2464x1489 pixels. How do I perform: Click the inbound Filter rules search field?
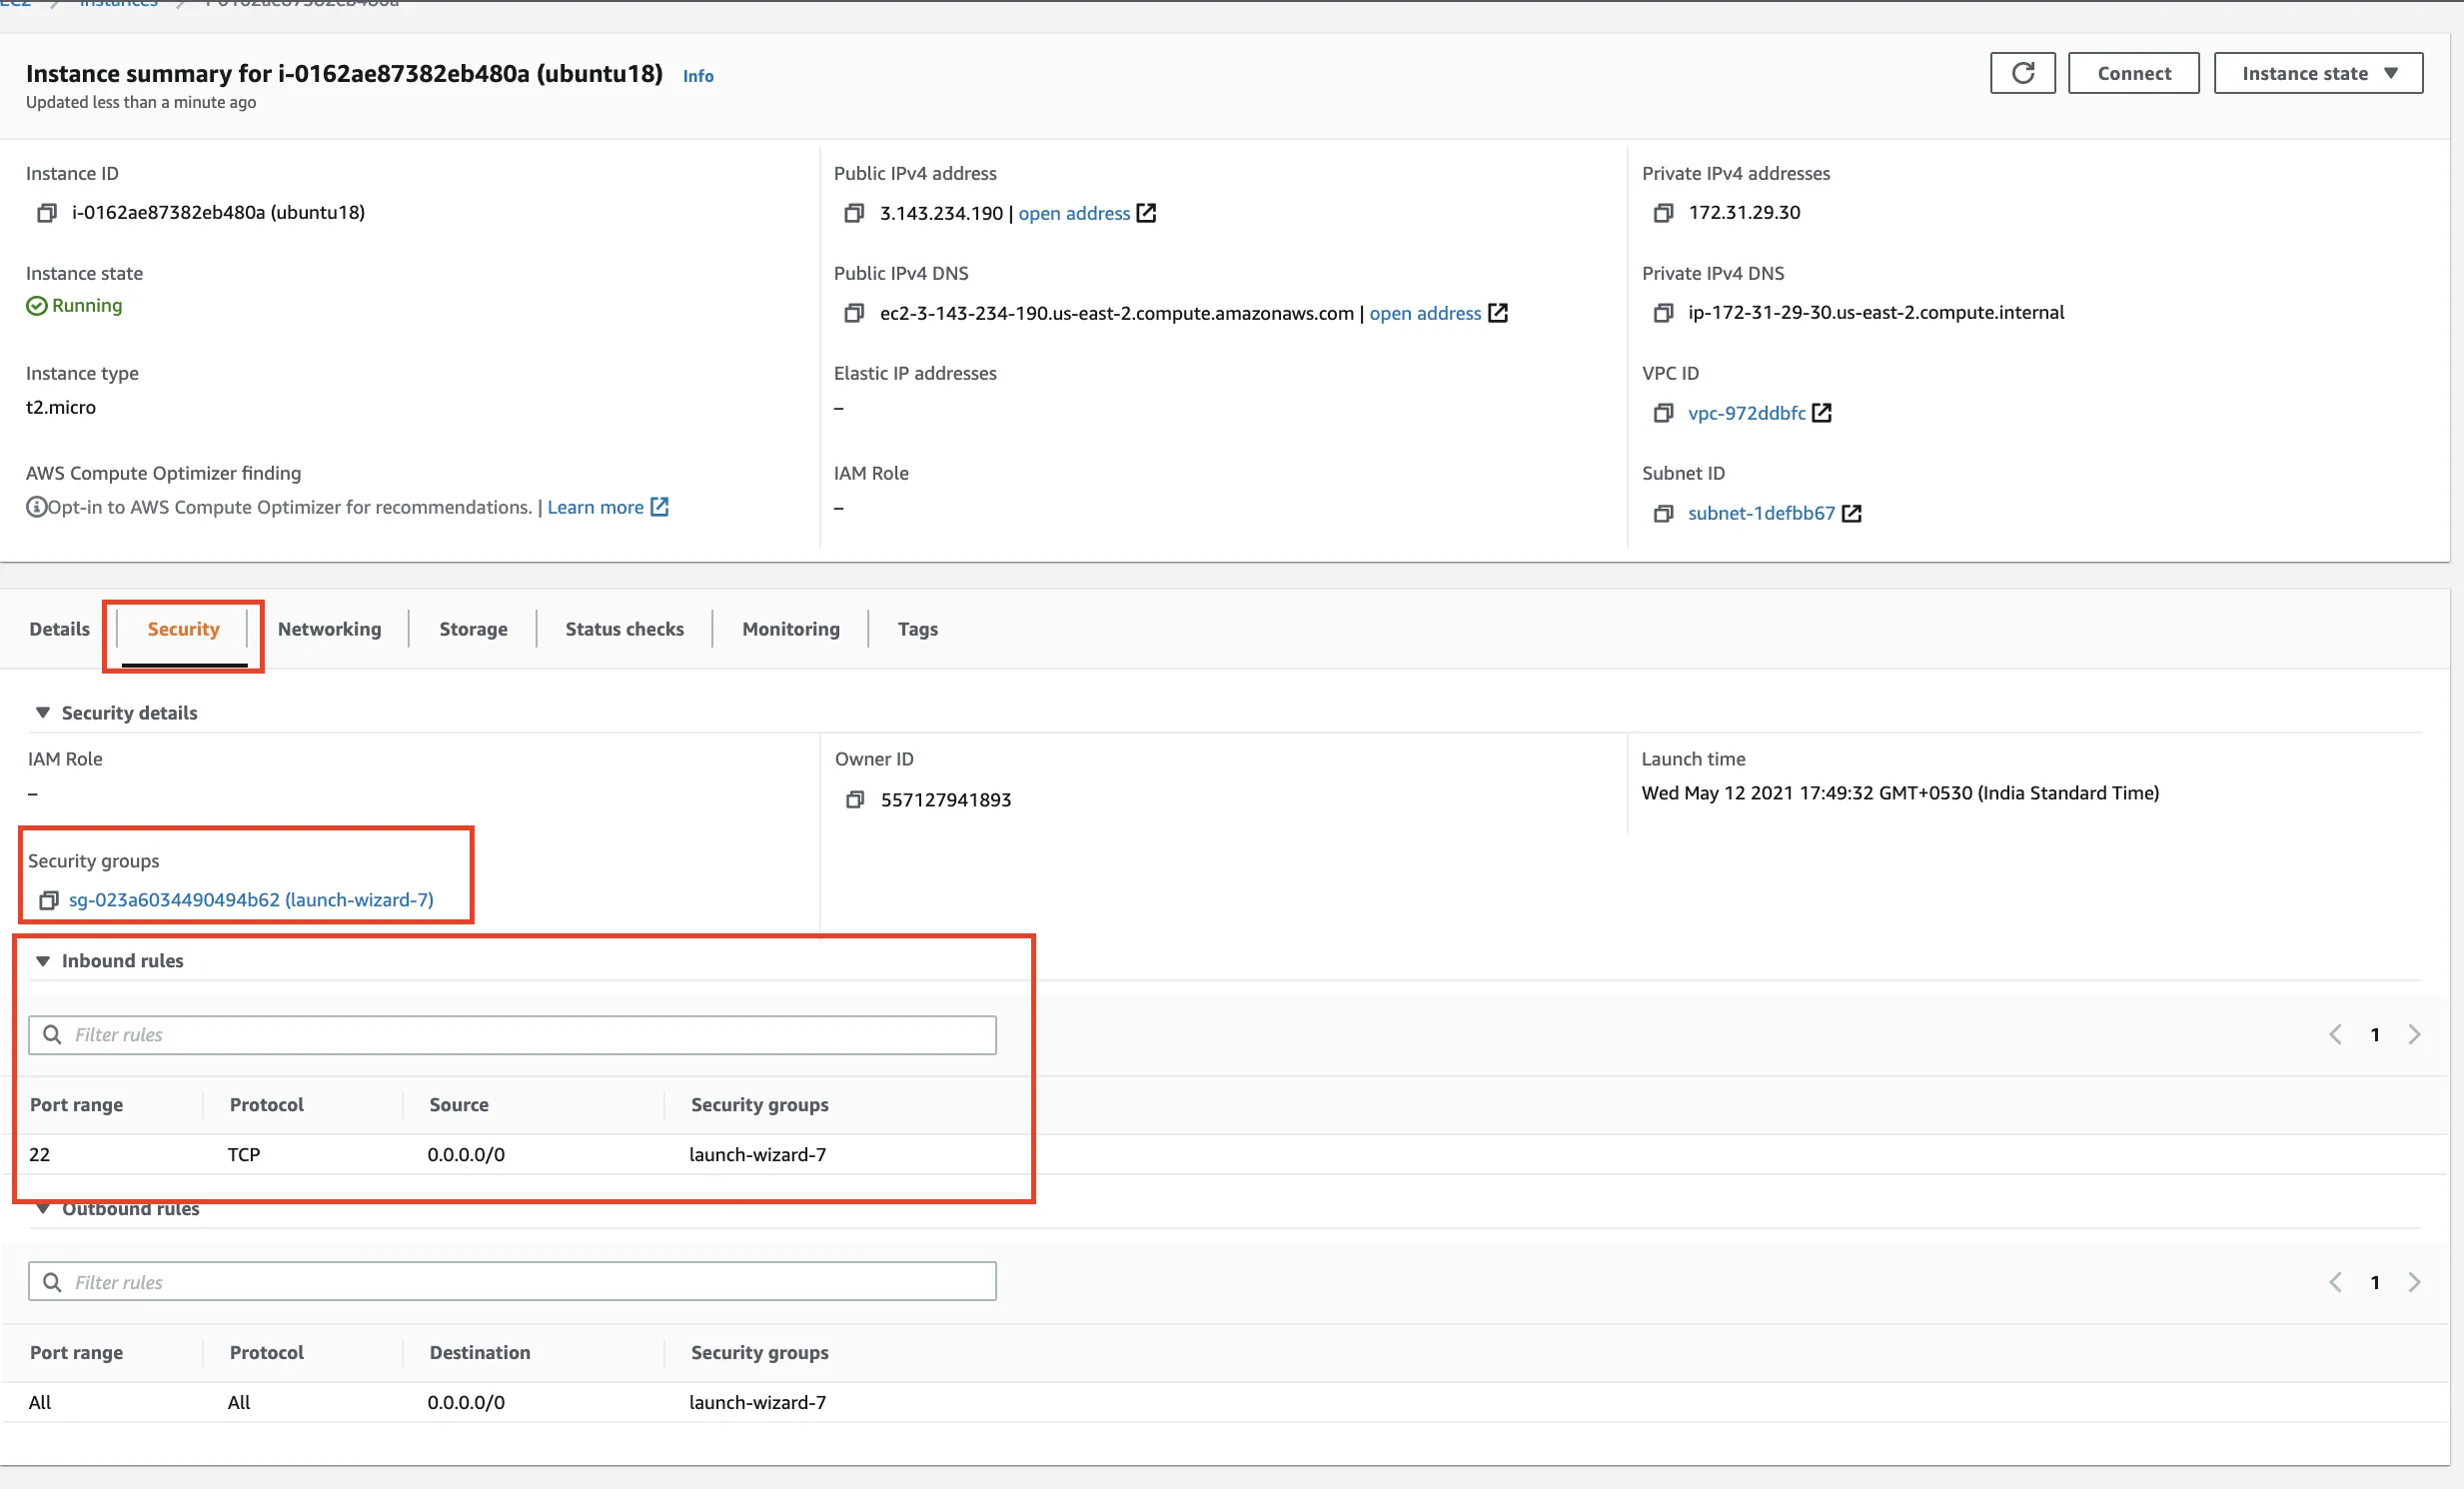tap(512, 1035)
